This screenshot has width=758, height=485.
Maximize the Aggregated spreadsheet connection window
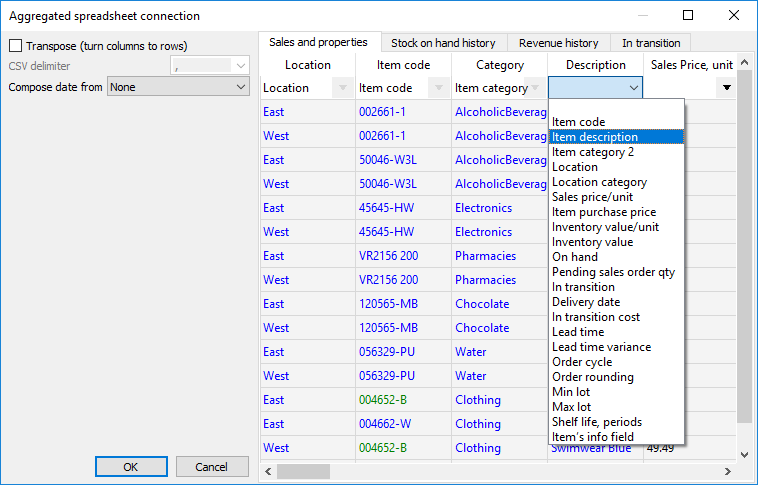pos(688,15)
